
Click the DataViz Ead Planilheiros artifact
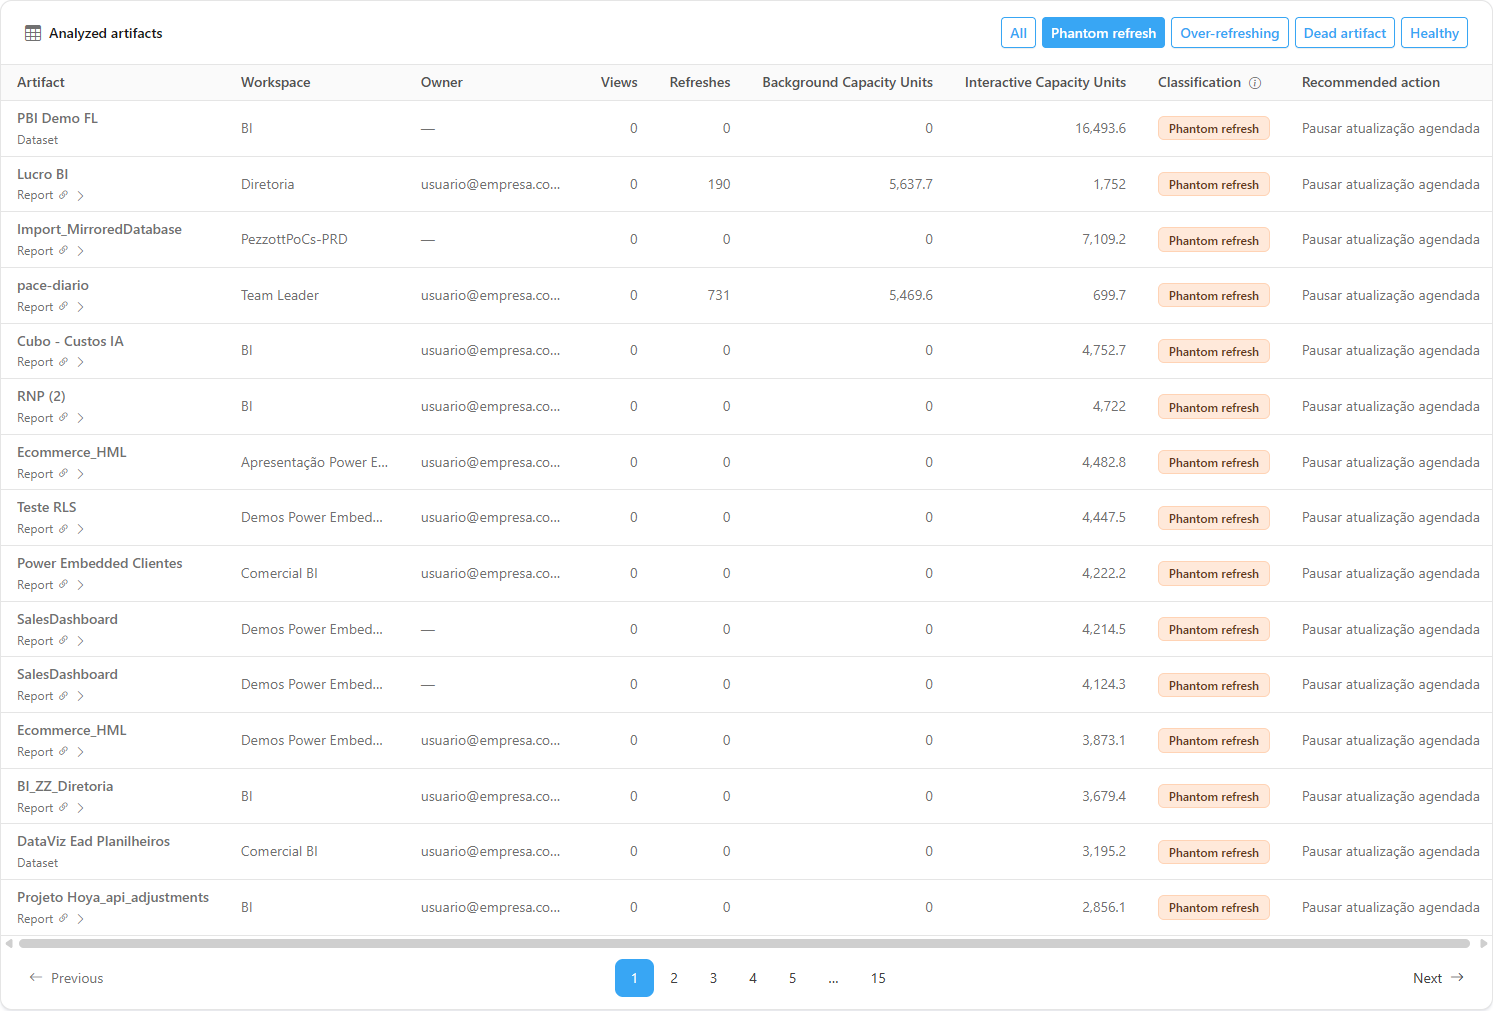click(x=93, y=841)
